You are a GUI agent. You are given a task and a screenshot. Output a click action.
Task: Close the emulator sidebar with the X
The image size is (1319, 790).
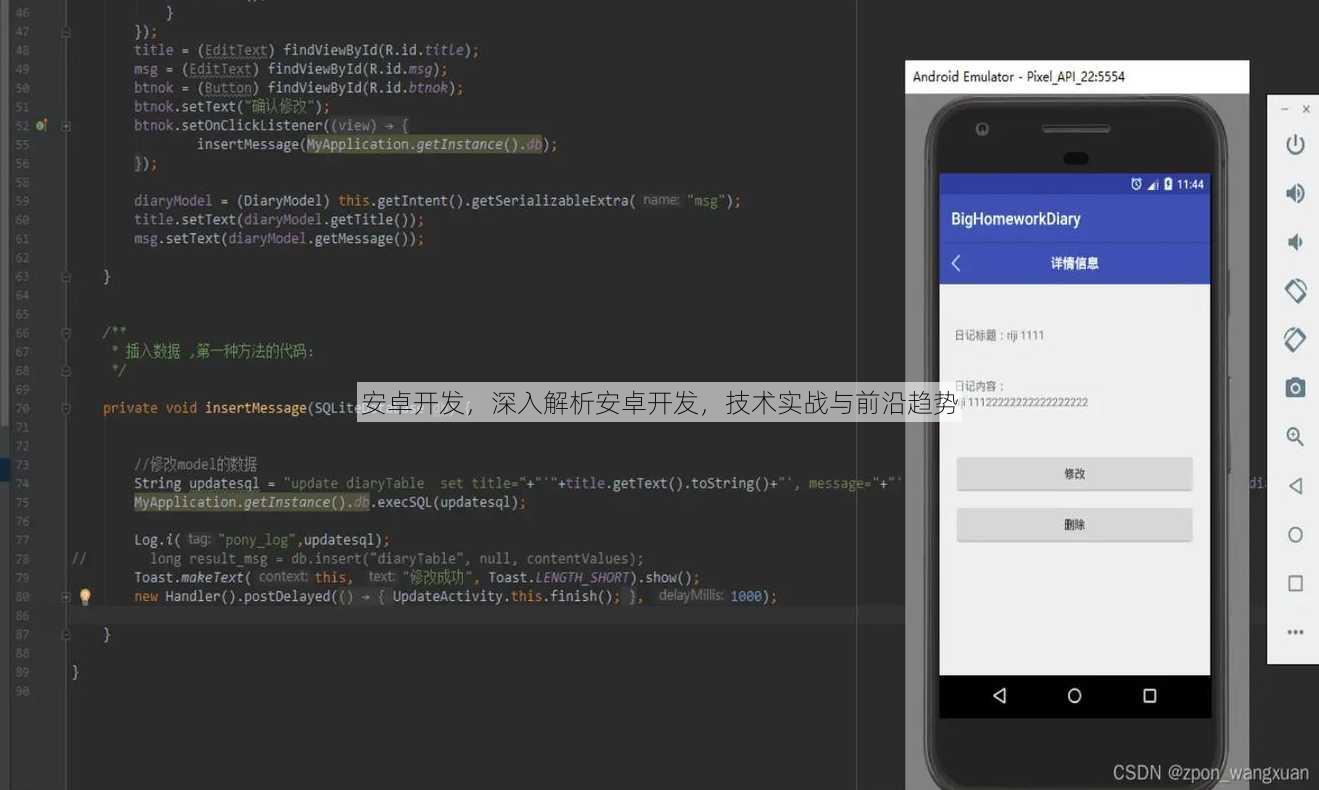click(x=1305, y=109)
